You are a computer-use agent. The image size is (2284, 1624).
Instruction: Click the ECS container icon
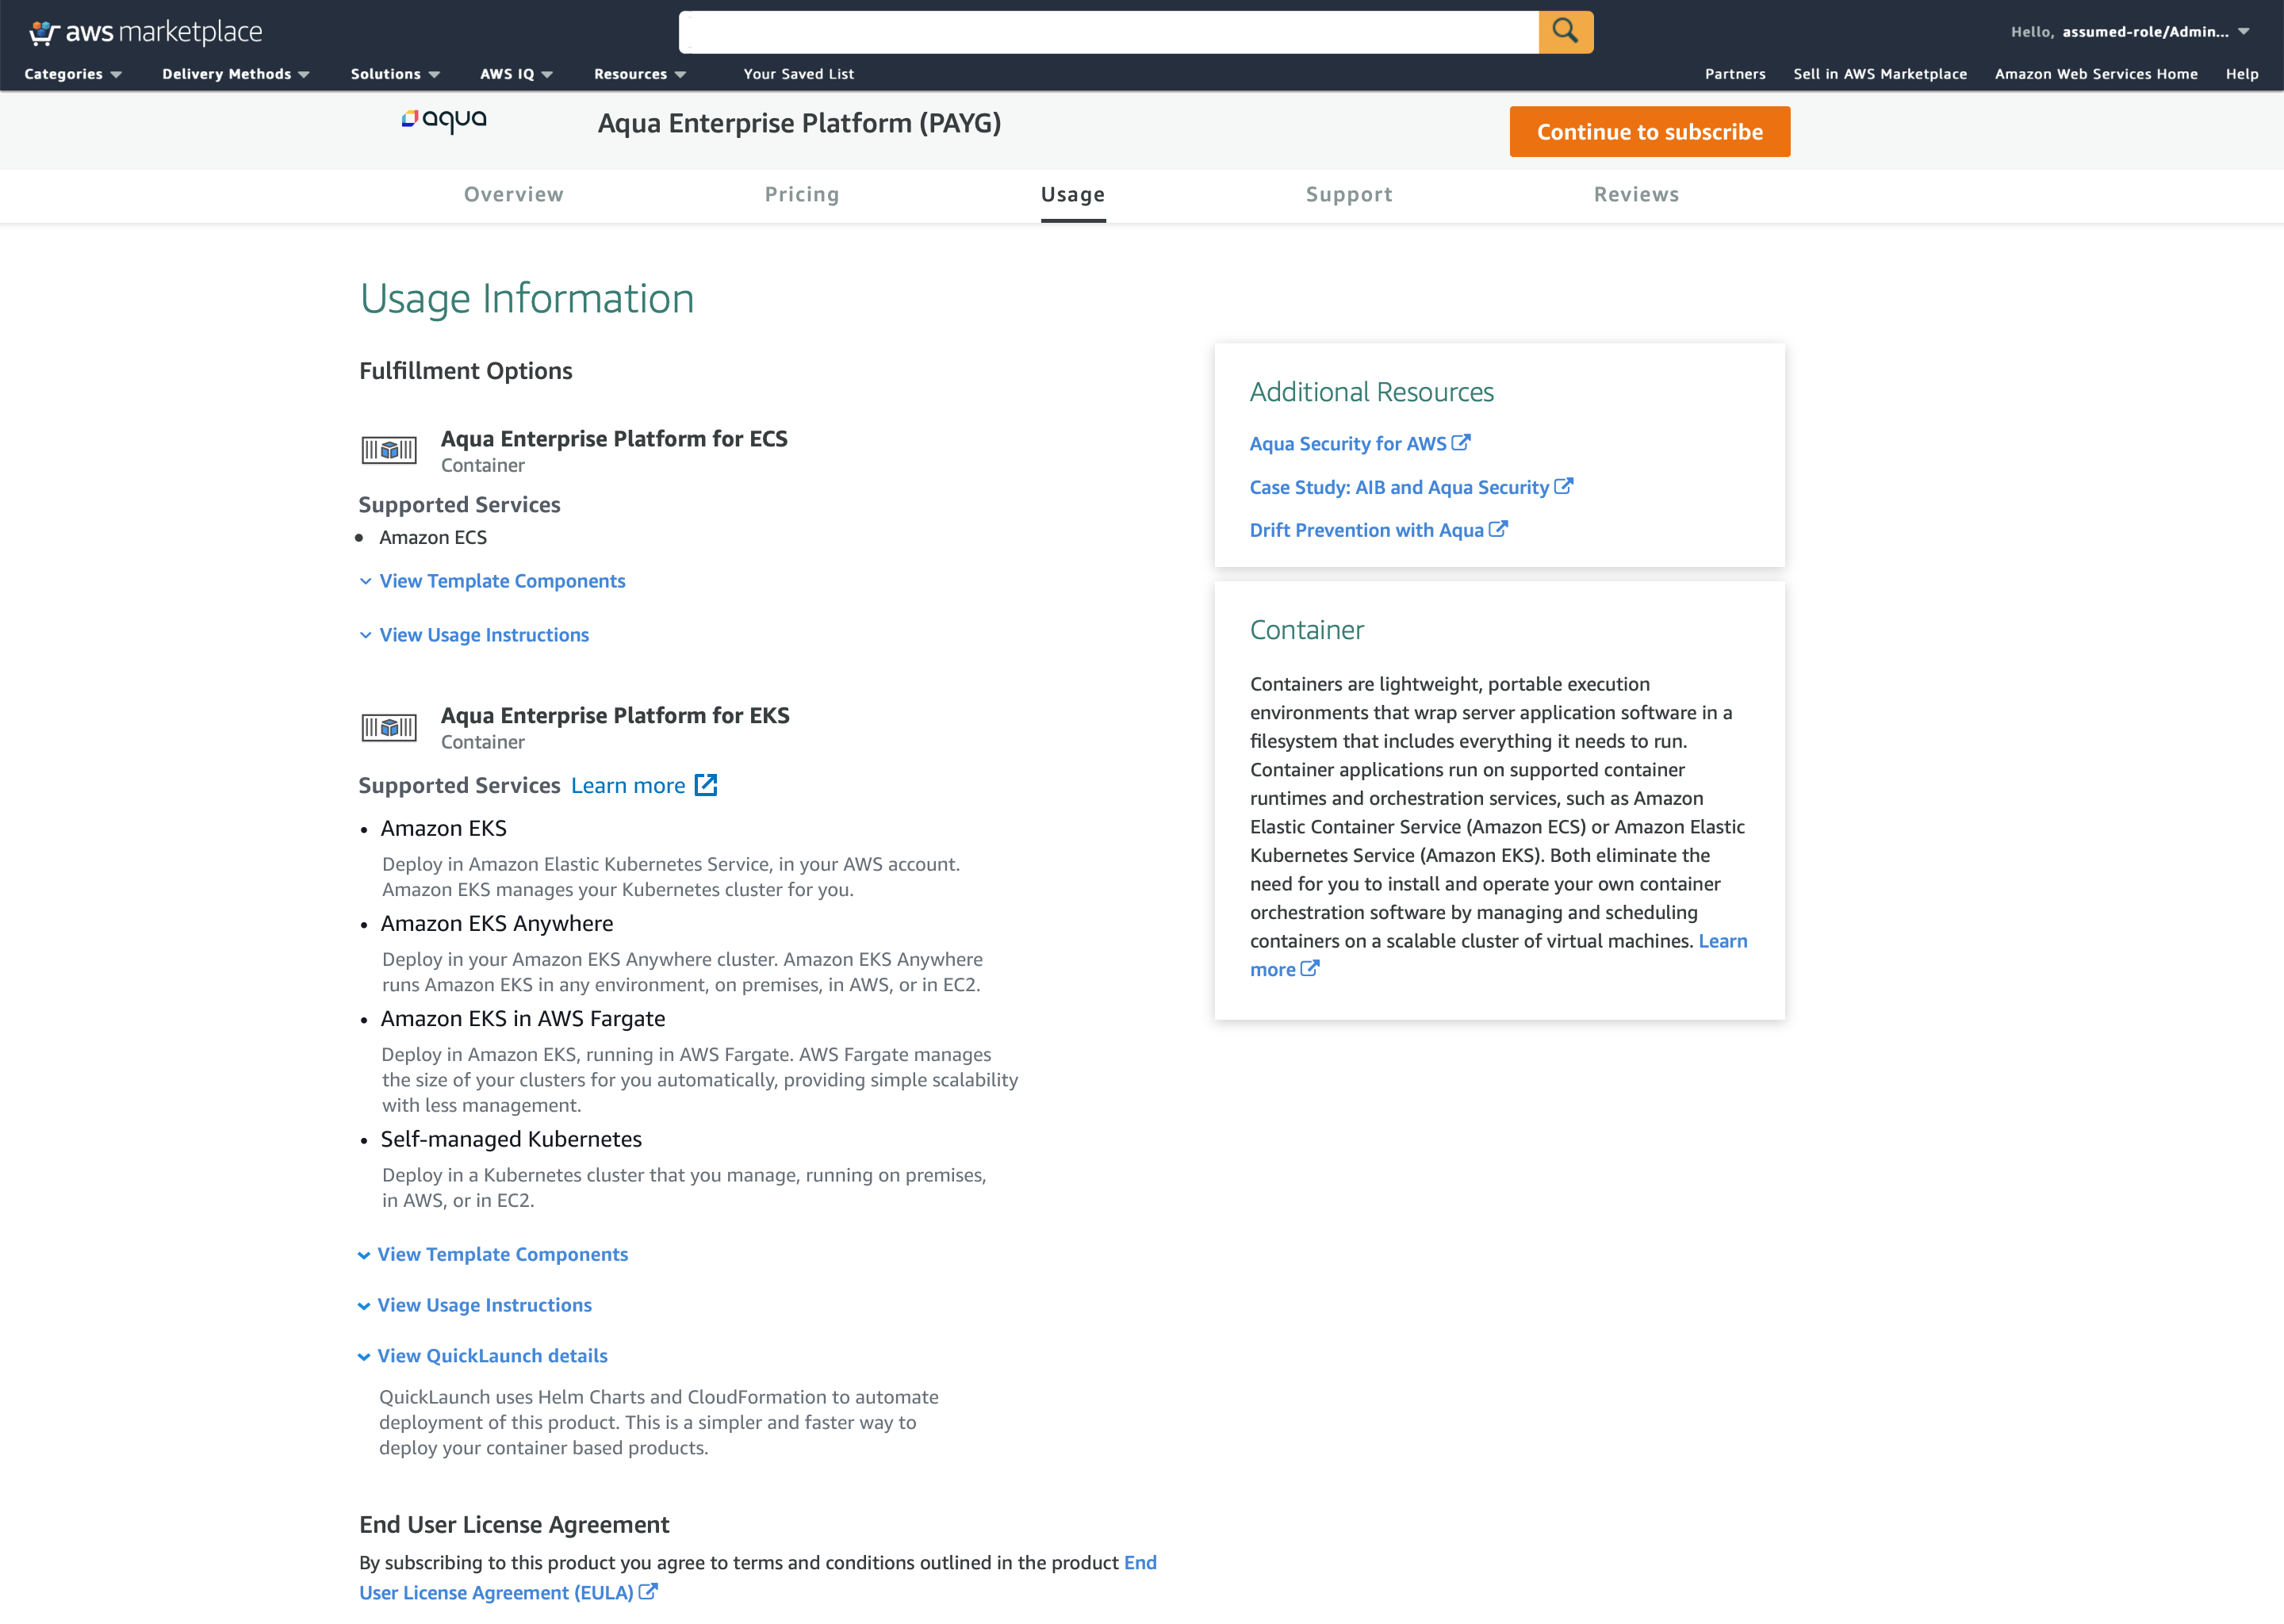(389, 450)
